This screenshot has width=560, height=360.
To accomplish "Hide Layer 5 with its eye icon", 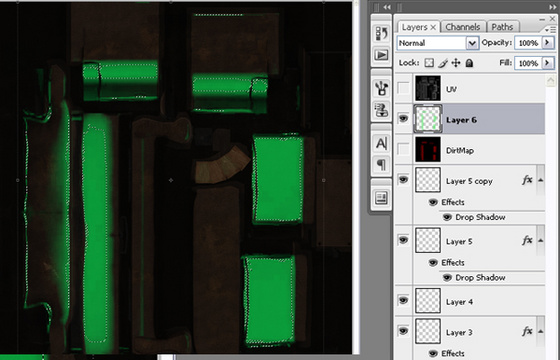I will (403, 240).
